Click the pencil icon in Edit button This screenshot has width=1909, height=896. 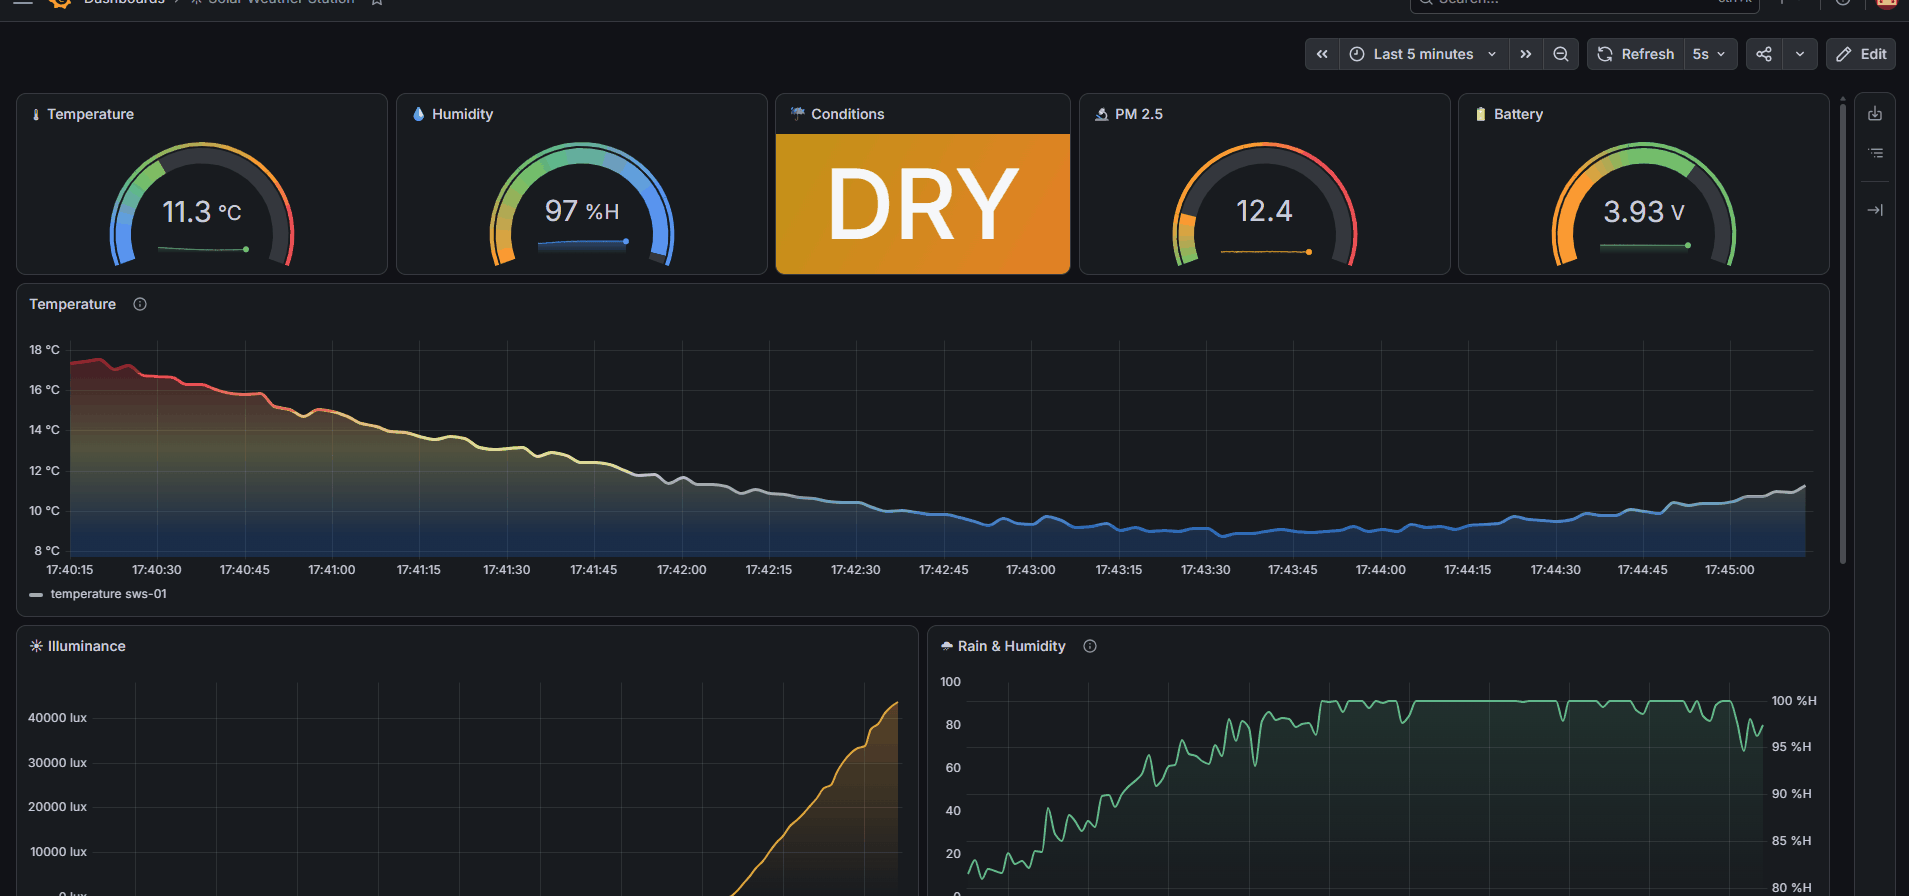coord(1844,54)
